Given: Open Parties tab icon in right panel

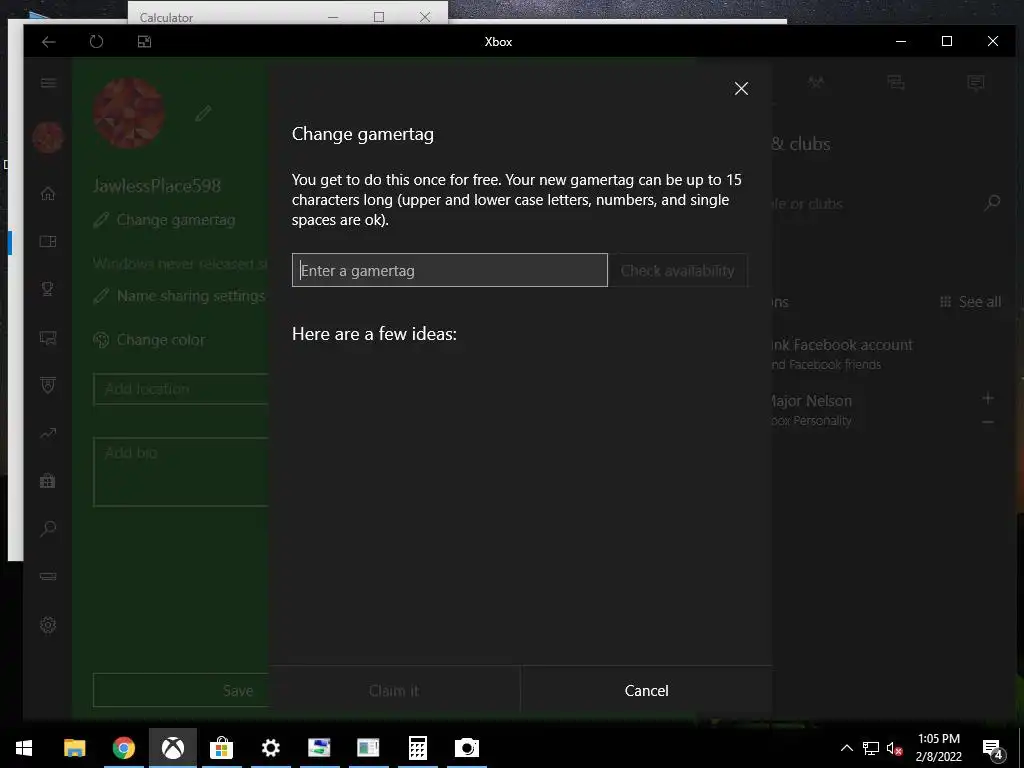Looking at the screenshot, I should [x=896, y=82].
